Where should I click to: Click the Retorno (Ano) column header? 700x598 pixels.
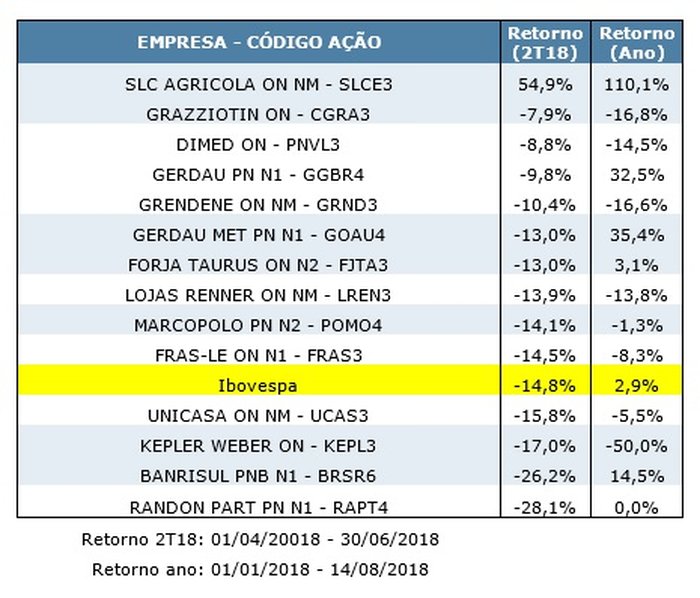click(x=636, y=43)
